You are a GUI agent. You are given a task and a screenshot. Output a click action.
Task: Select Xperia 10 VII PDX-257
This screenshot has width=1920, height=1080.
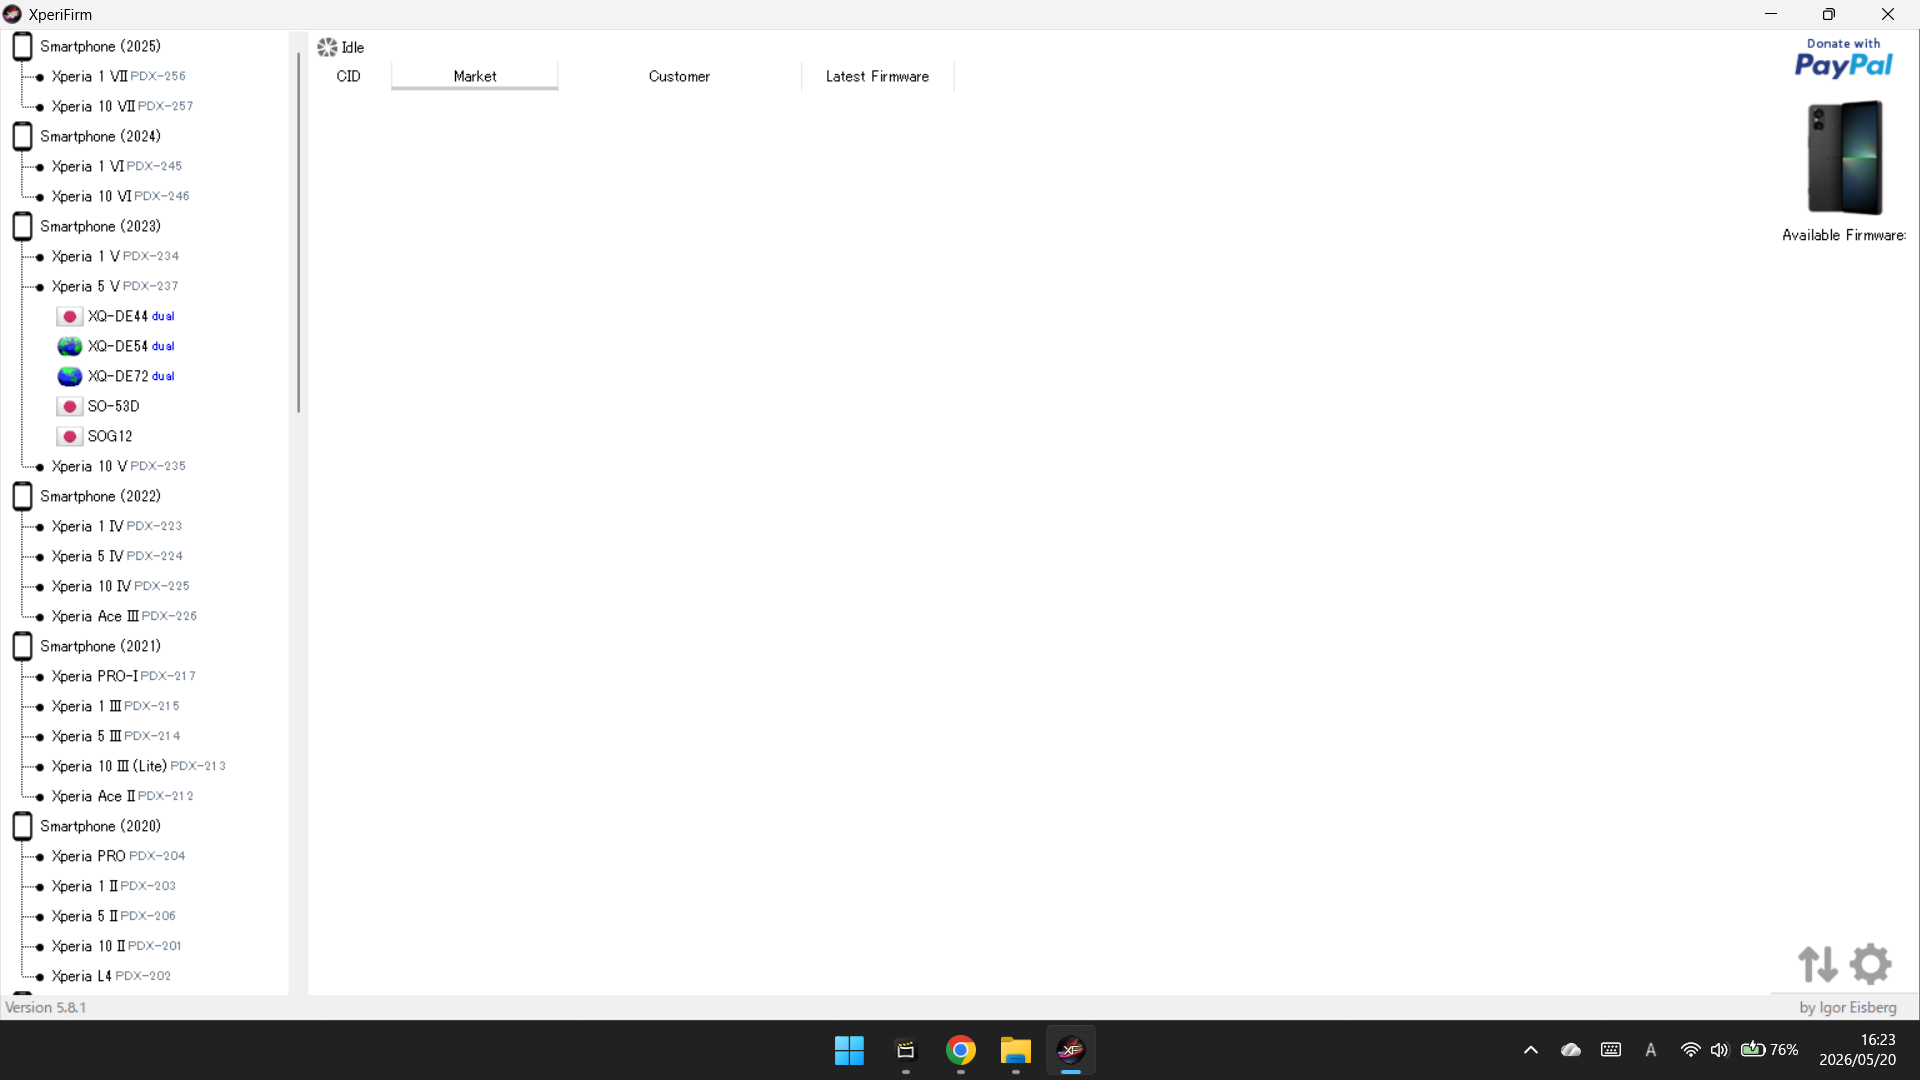pyautogui.click(x=122, y=106)
